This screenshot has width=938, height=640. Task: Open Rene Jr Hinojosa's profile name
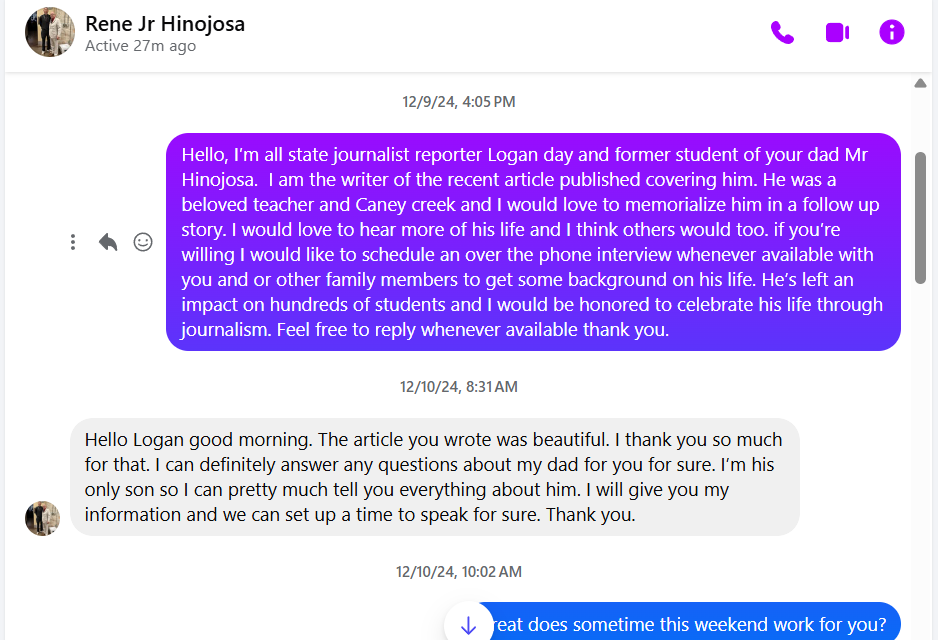(x=165, y=24)
